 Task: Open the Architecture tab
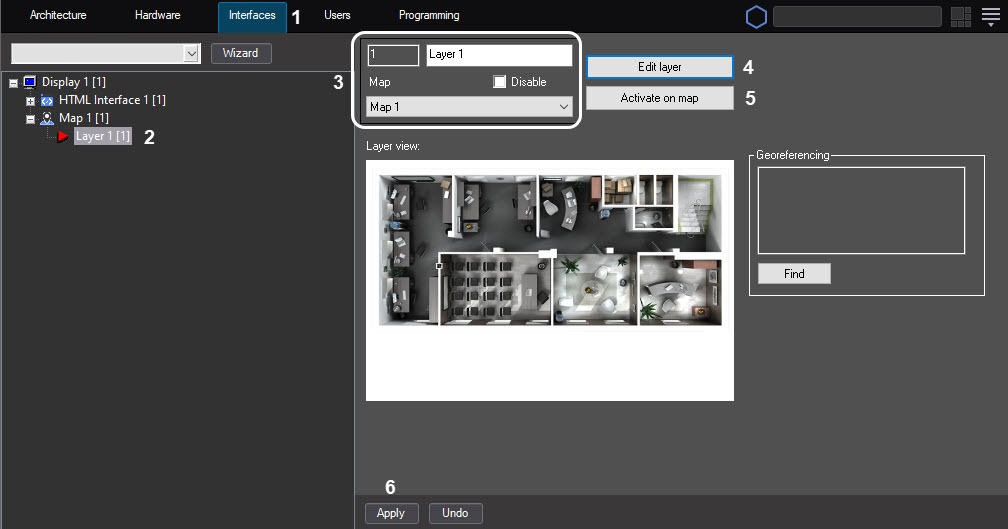tap(58, 15)
